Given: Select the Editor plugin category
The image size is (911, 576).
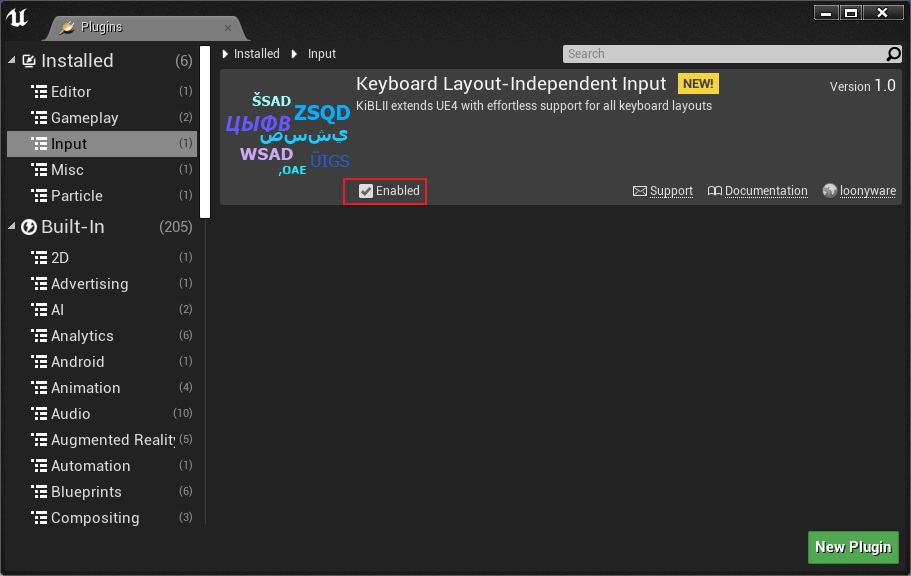Looking at the screenshot, I should pos(102,92).
